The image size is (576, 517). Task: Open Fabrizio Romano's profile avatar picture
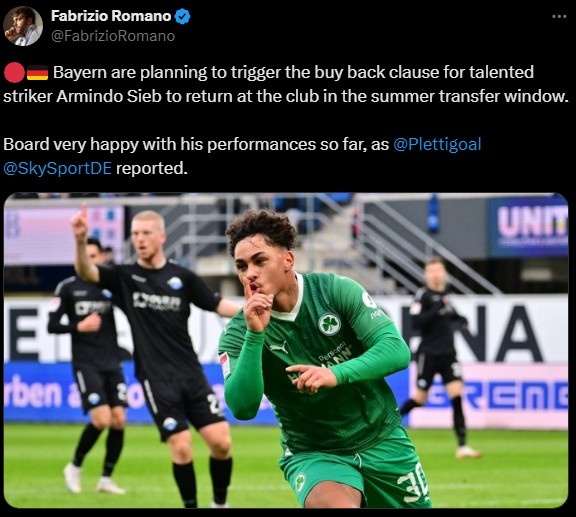(x=23, y=26)
